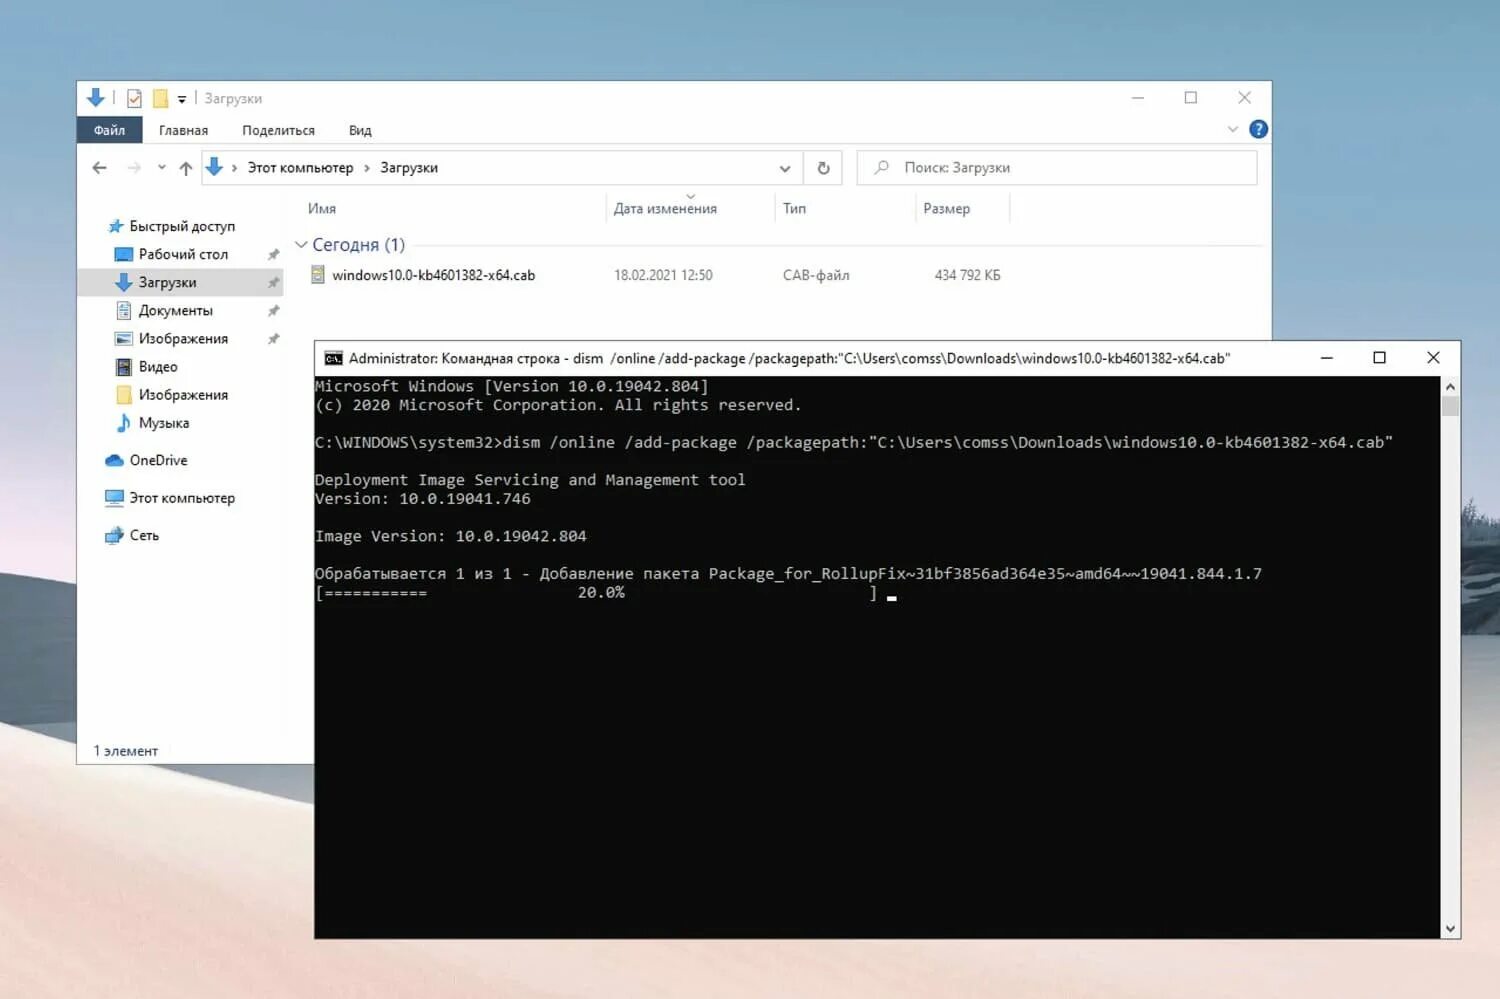Image resolution: width=1500 pixels, height=999 pixels.
Task: Open Сеть in the navigation pane
Action: 143,535
